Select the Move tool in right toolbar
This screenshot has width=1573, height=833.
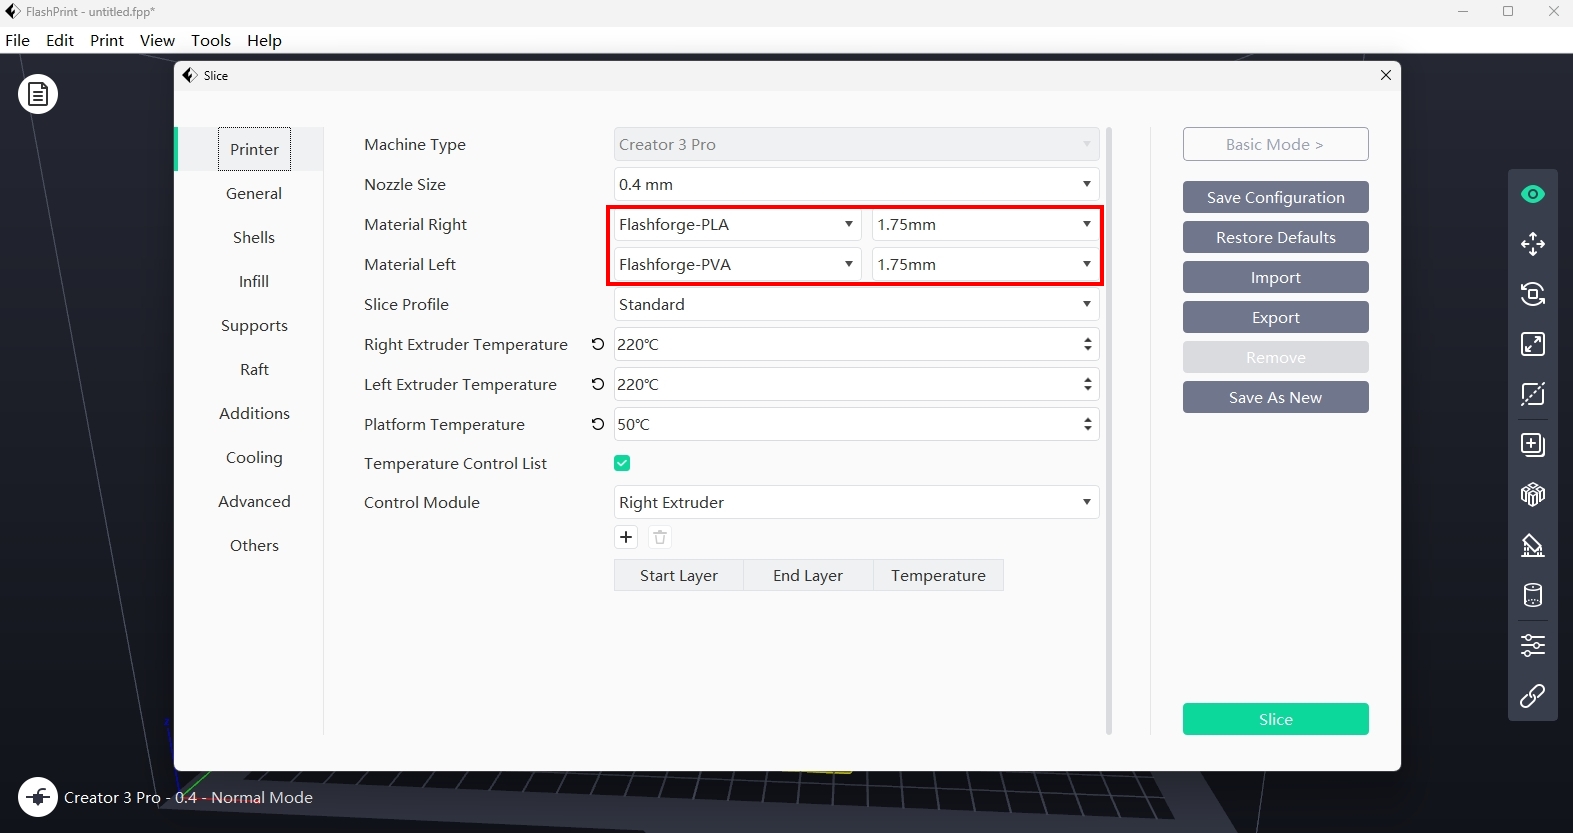point(1532,244)
